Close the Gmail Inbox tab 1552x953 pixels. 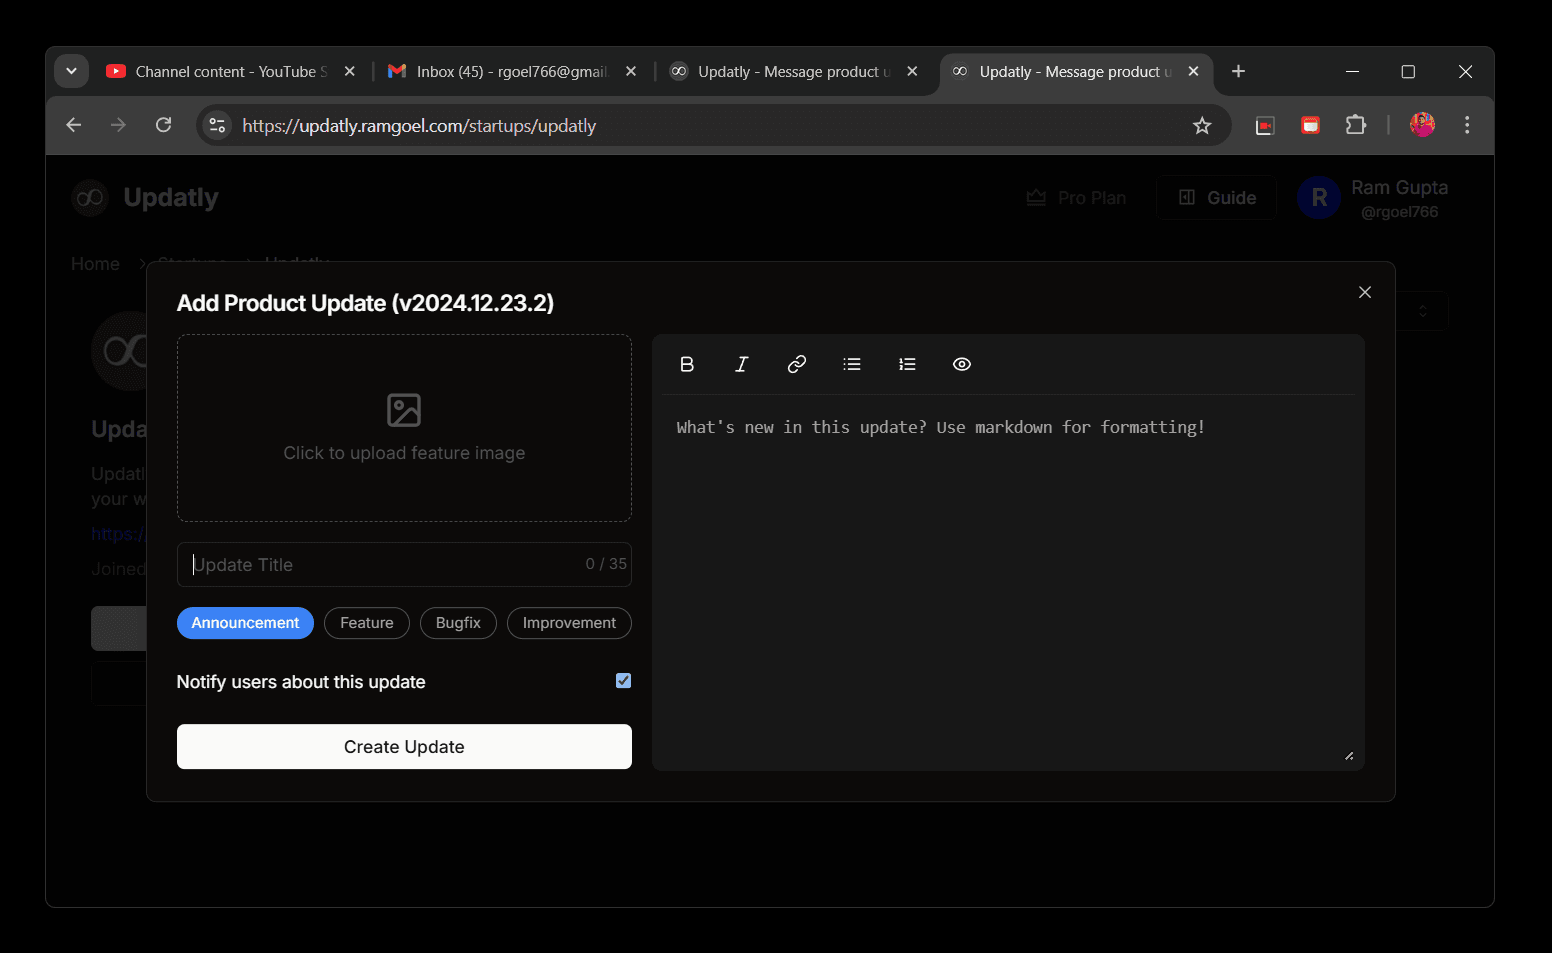click(x=631, y=71)
